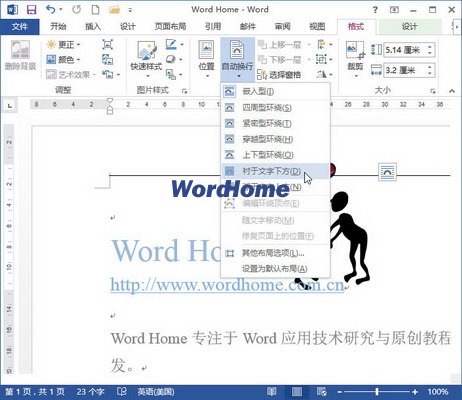Choose Square wrapping (四周型环绕)

tap(275, 108)
